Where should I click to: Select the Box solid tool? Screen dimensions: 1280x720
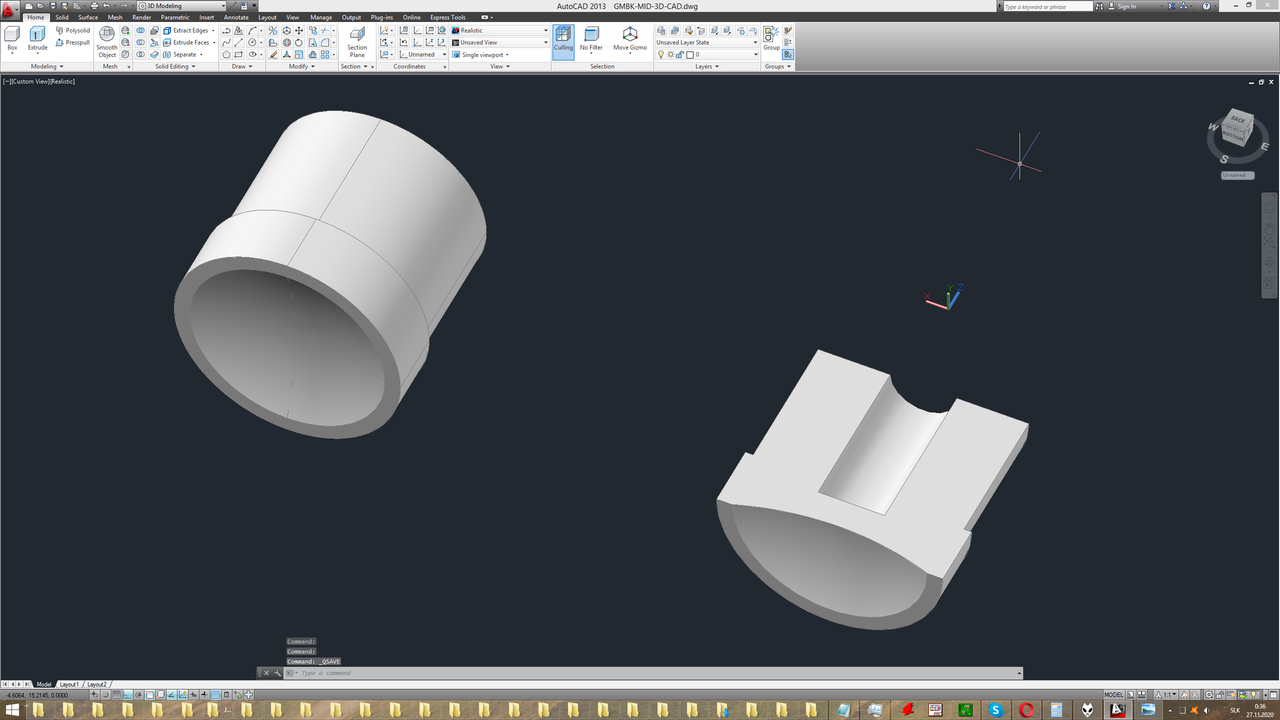pyautogui.click(x=12, y=39)
